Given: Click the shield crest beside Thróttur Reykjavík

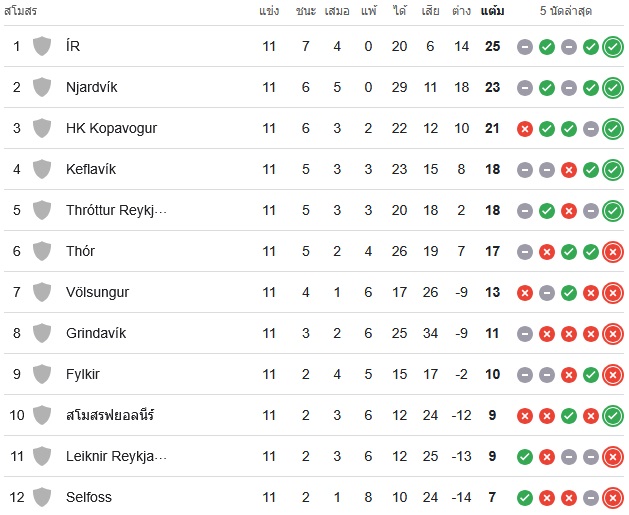Looking at the screenshot, I should (42, 210).
